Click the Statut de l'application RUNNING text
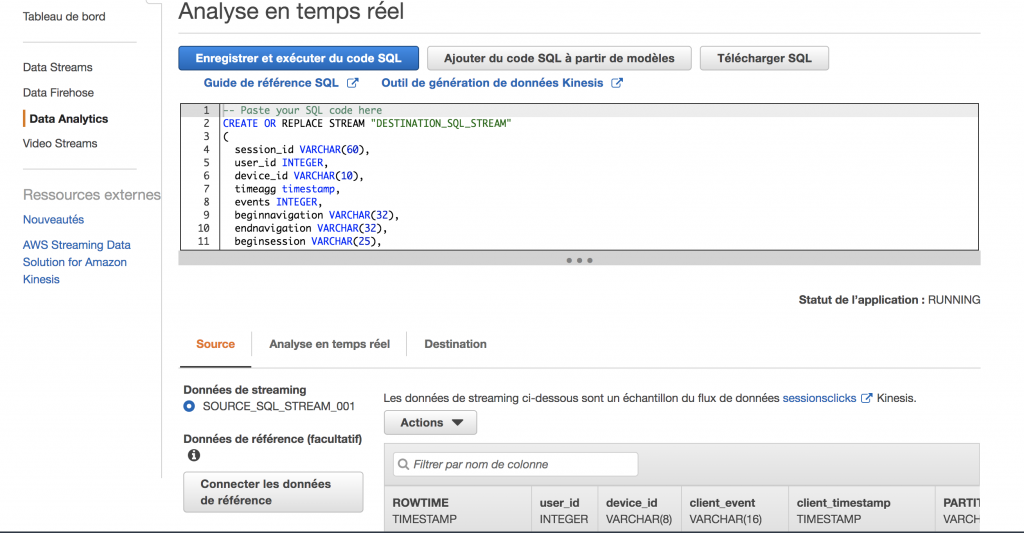 889,300
